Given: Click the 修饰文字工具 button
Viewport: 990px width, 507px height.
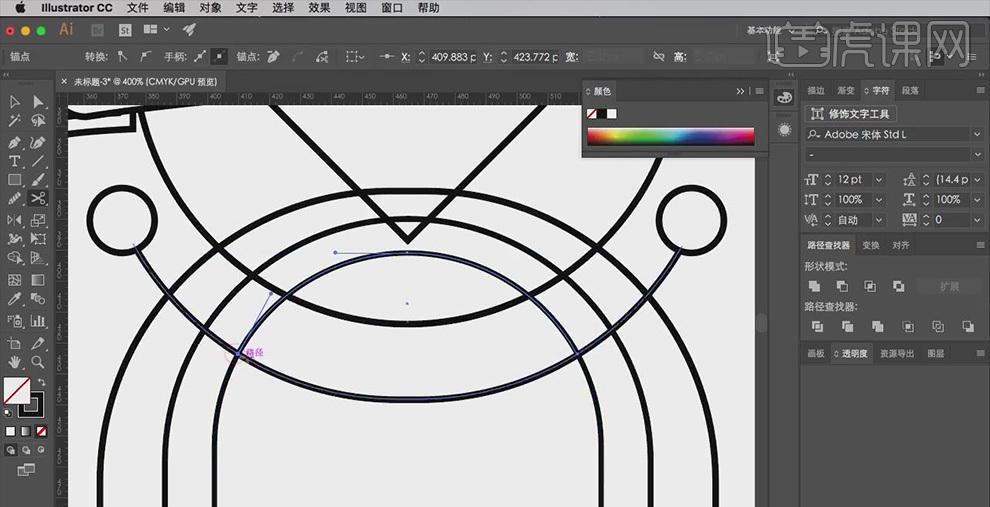Looking at the screenshot, I should pyautogui.click(x=851, y=114).
